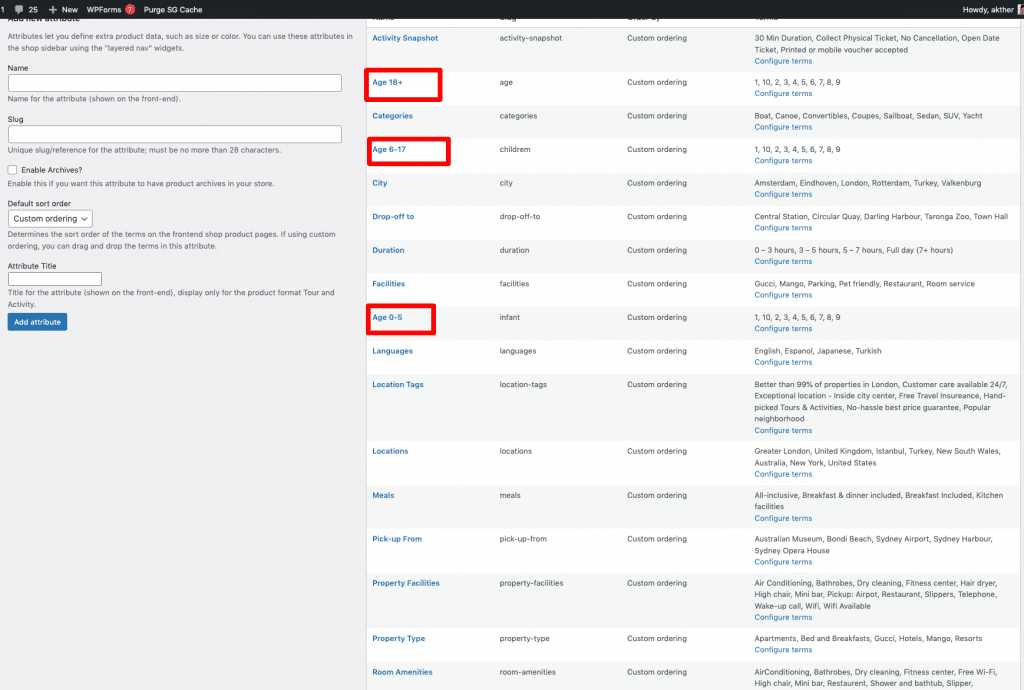Viewport: 1024px width, 690px height.
Task: Open the WPForms admin bar menu
Action: tap(110, 10)
